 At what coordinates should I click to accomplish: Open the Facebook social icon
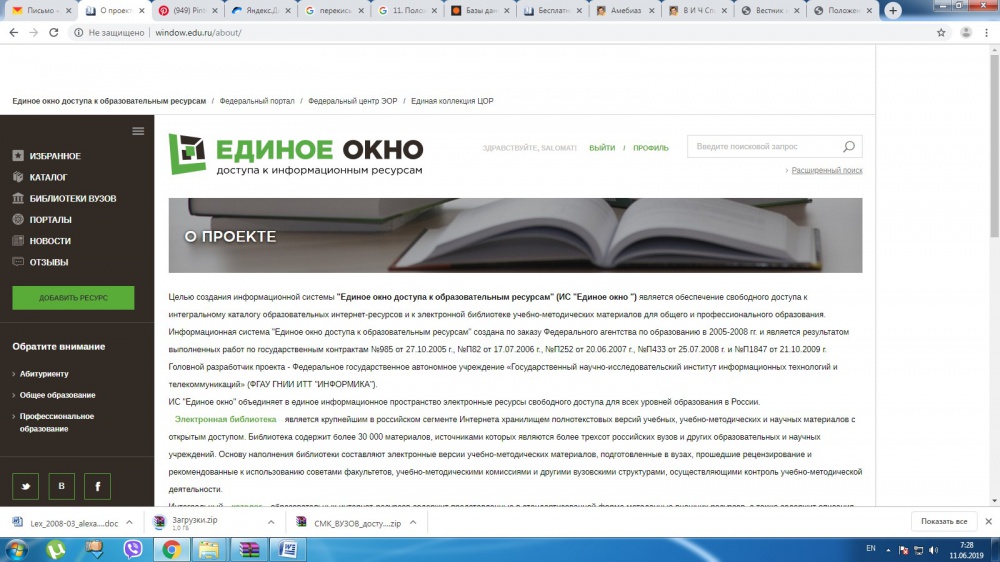coord(98,486)
